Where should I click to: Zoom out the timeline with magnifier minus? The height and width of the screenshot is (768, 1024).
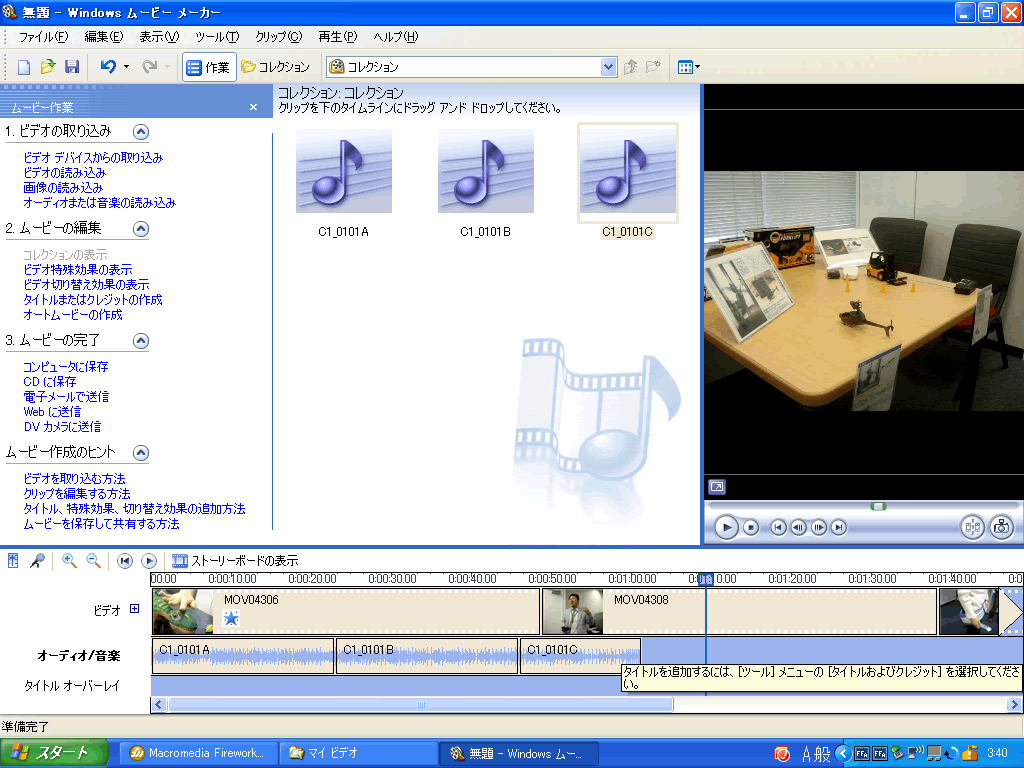click(x=93, y=561)
